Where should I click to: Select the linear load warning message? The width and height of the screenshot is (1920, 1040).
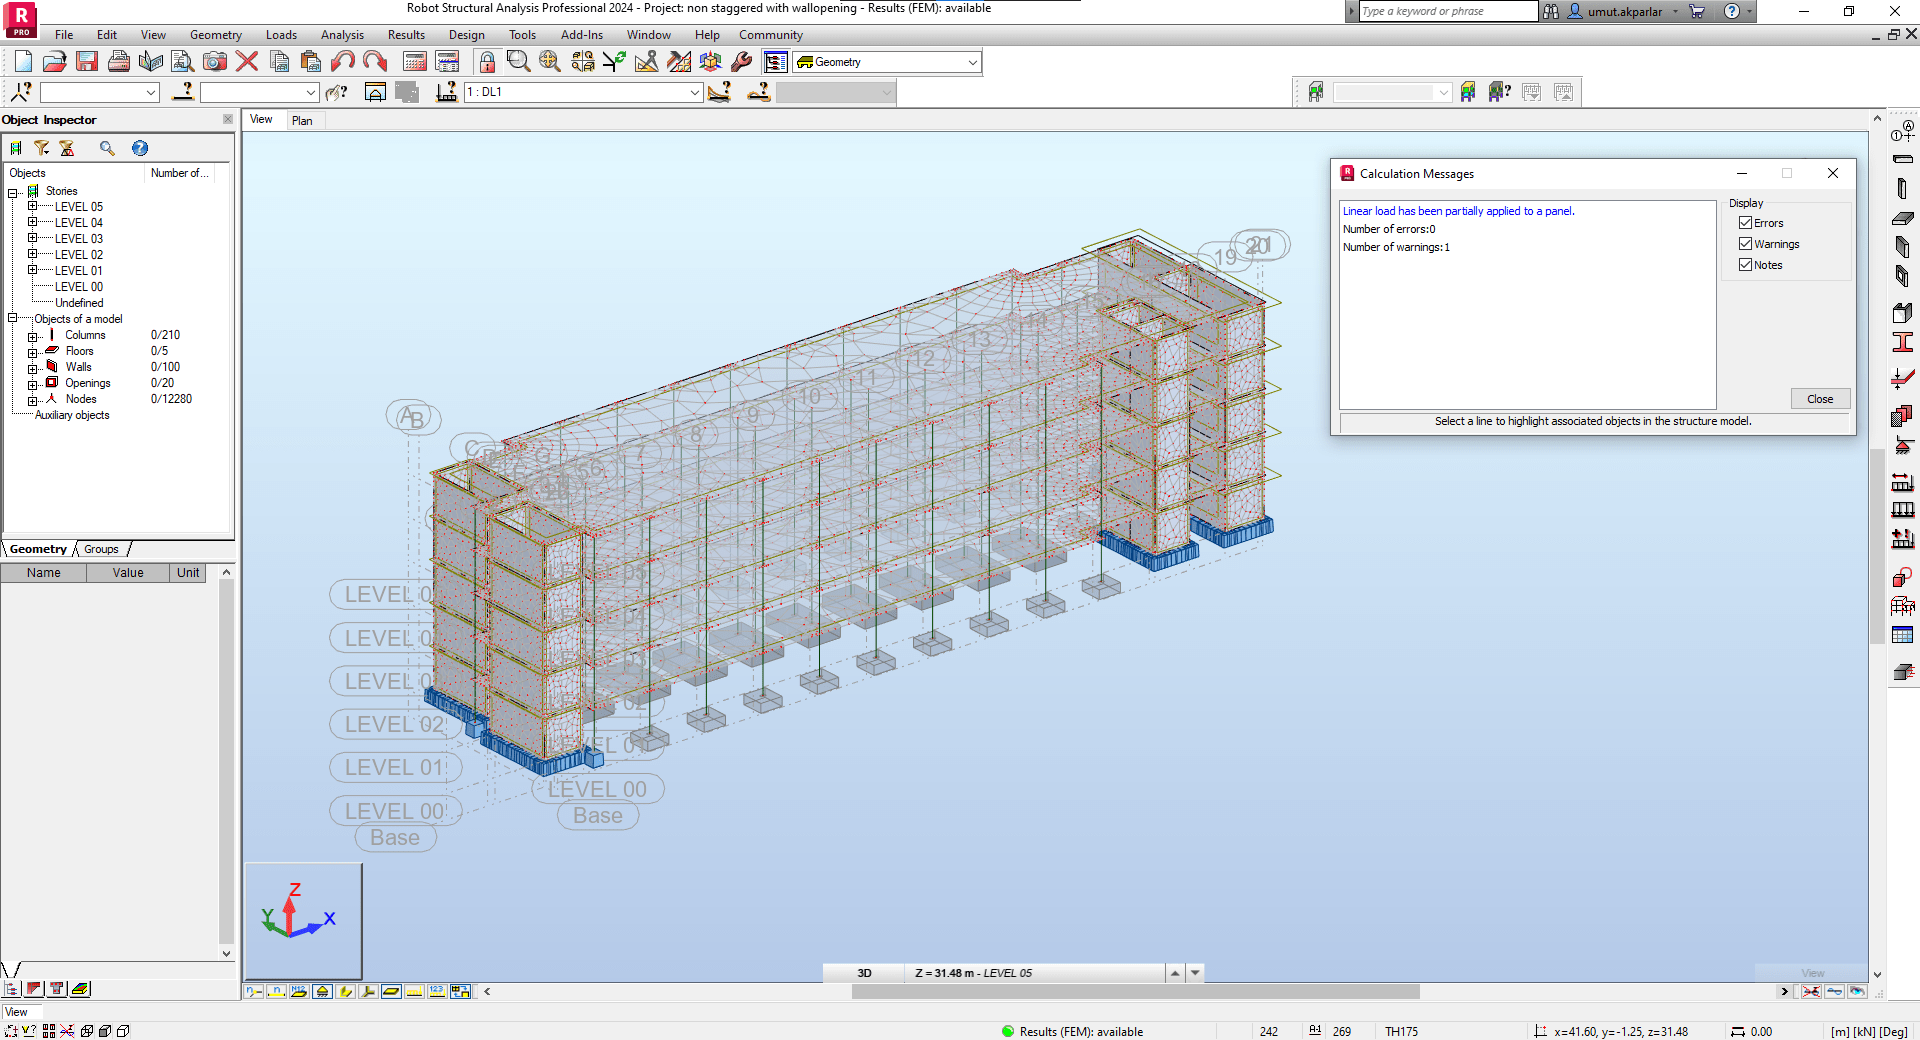pyautogui.click(x=1458, y=211)
